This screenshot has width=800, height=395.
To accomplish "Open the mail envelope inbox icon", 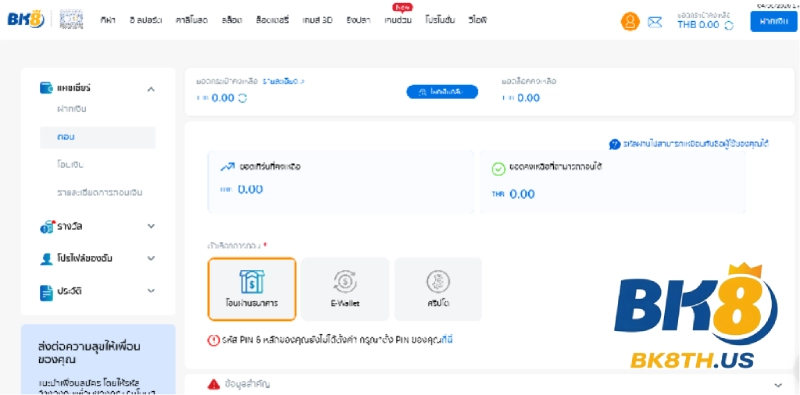I will point(655,22).
